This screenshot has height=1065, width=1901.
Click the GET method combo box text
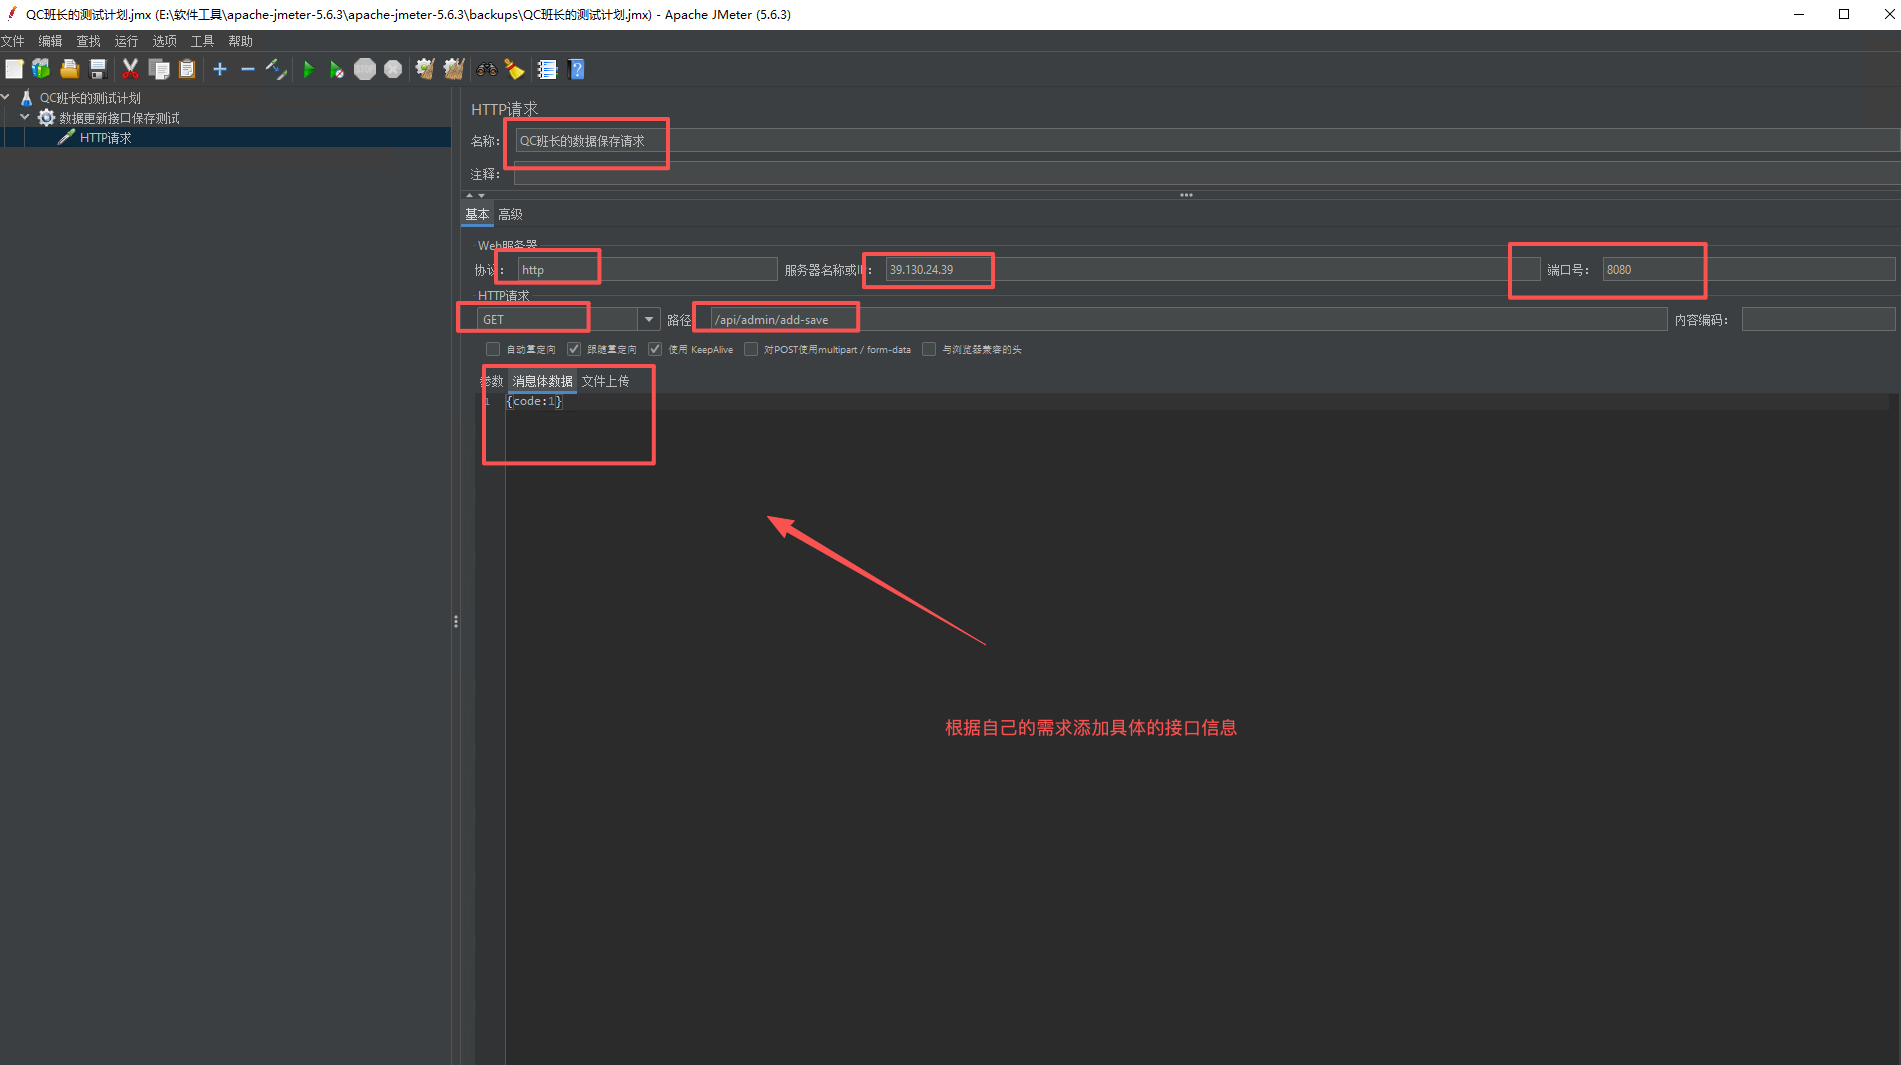click(x=558, y=320)
